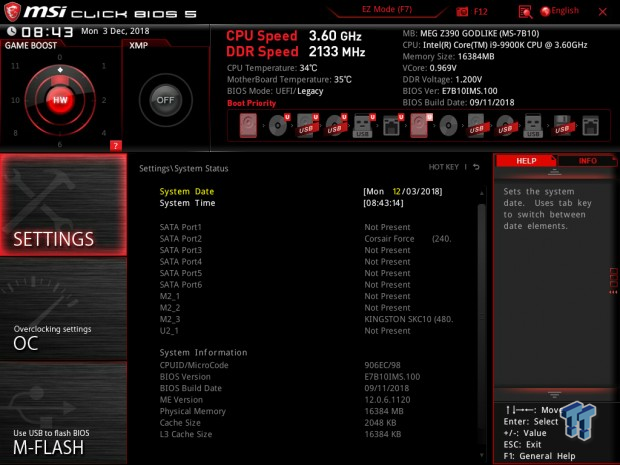Image resolution: width=620 pixels, height=465 pixels.
Task: Select highlighted UEFI hard disk boot icon with U badge
Action: [x=420, y=126]
